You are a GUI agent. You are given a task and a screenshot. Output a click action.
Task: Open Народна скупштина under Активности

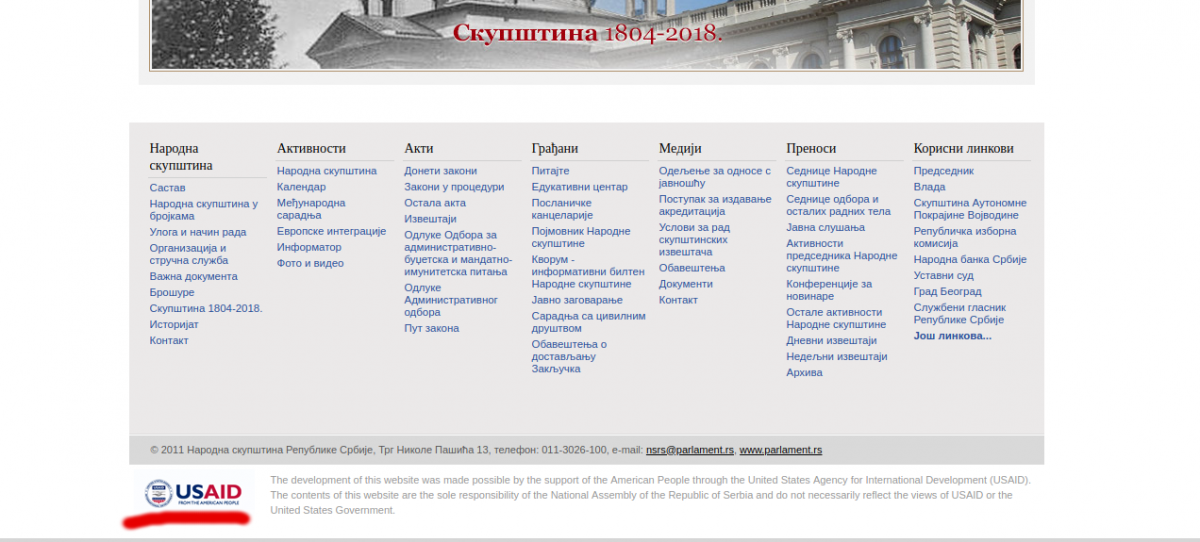click(327, 171)
